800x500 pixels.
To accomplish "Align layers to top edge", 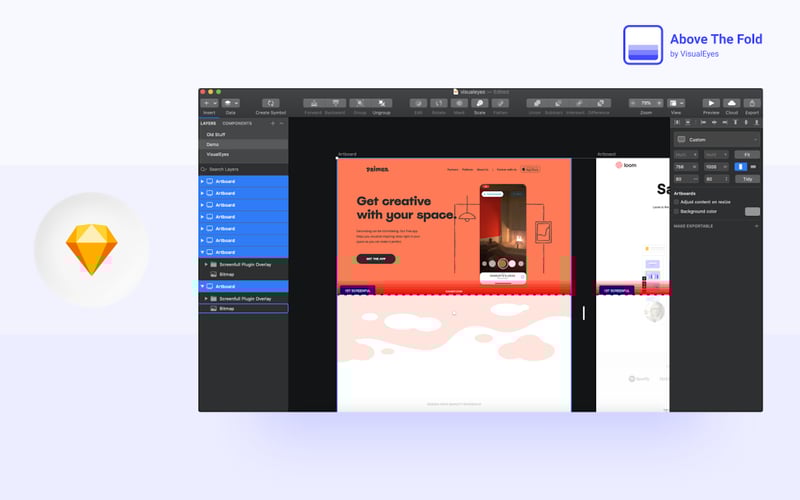I will coord(735,122).
